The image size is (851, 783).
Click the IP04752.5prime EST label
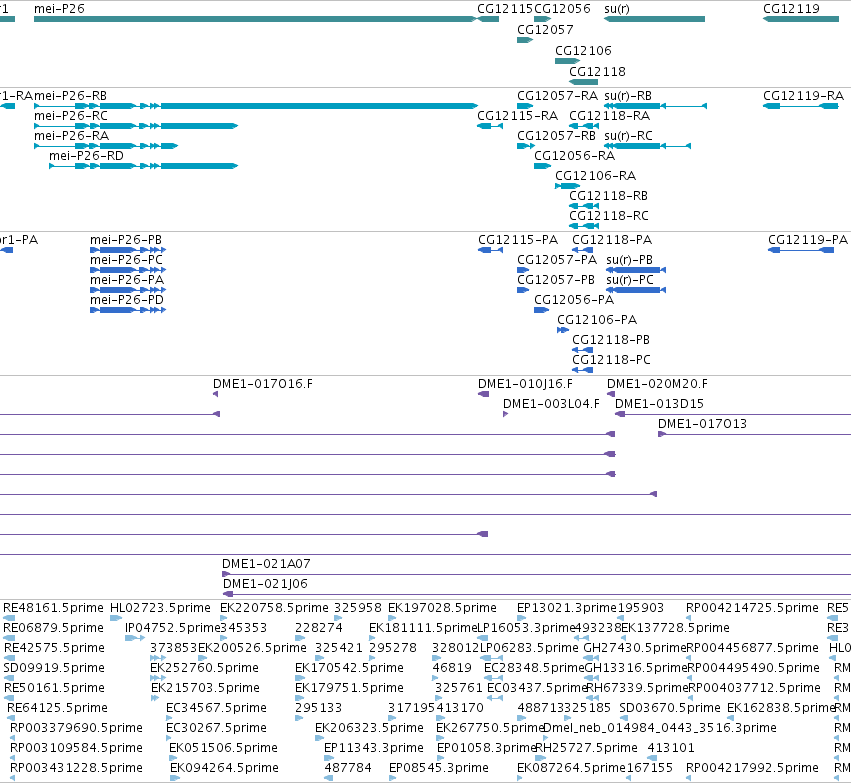pyautogui.click(x=173, y=627)
